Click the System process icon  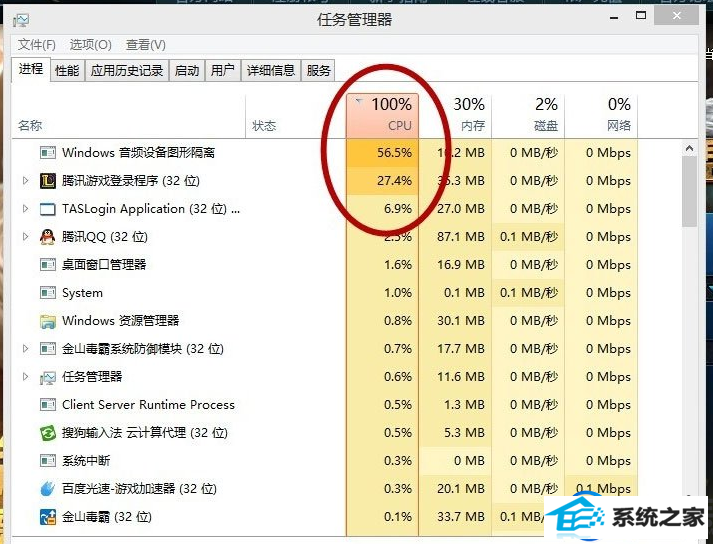pos(48,292)
